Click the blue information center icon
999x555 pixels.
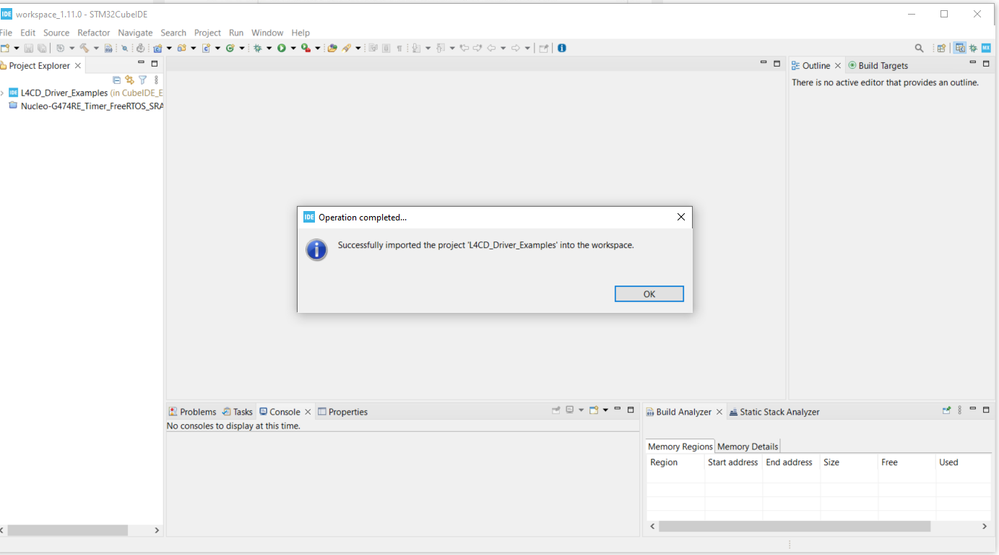[561, 48]
